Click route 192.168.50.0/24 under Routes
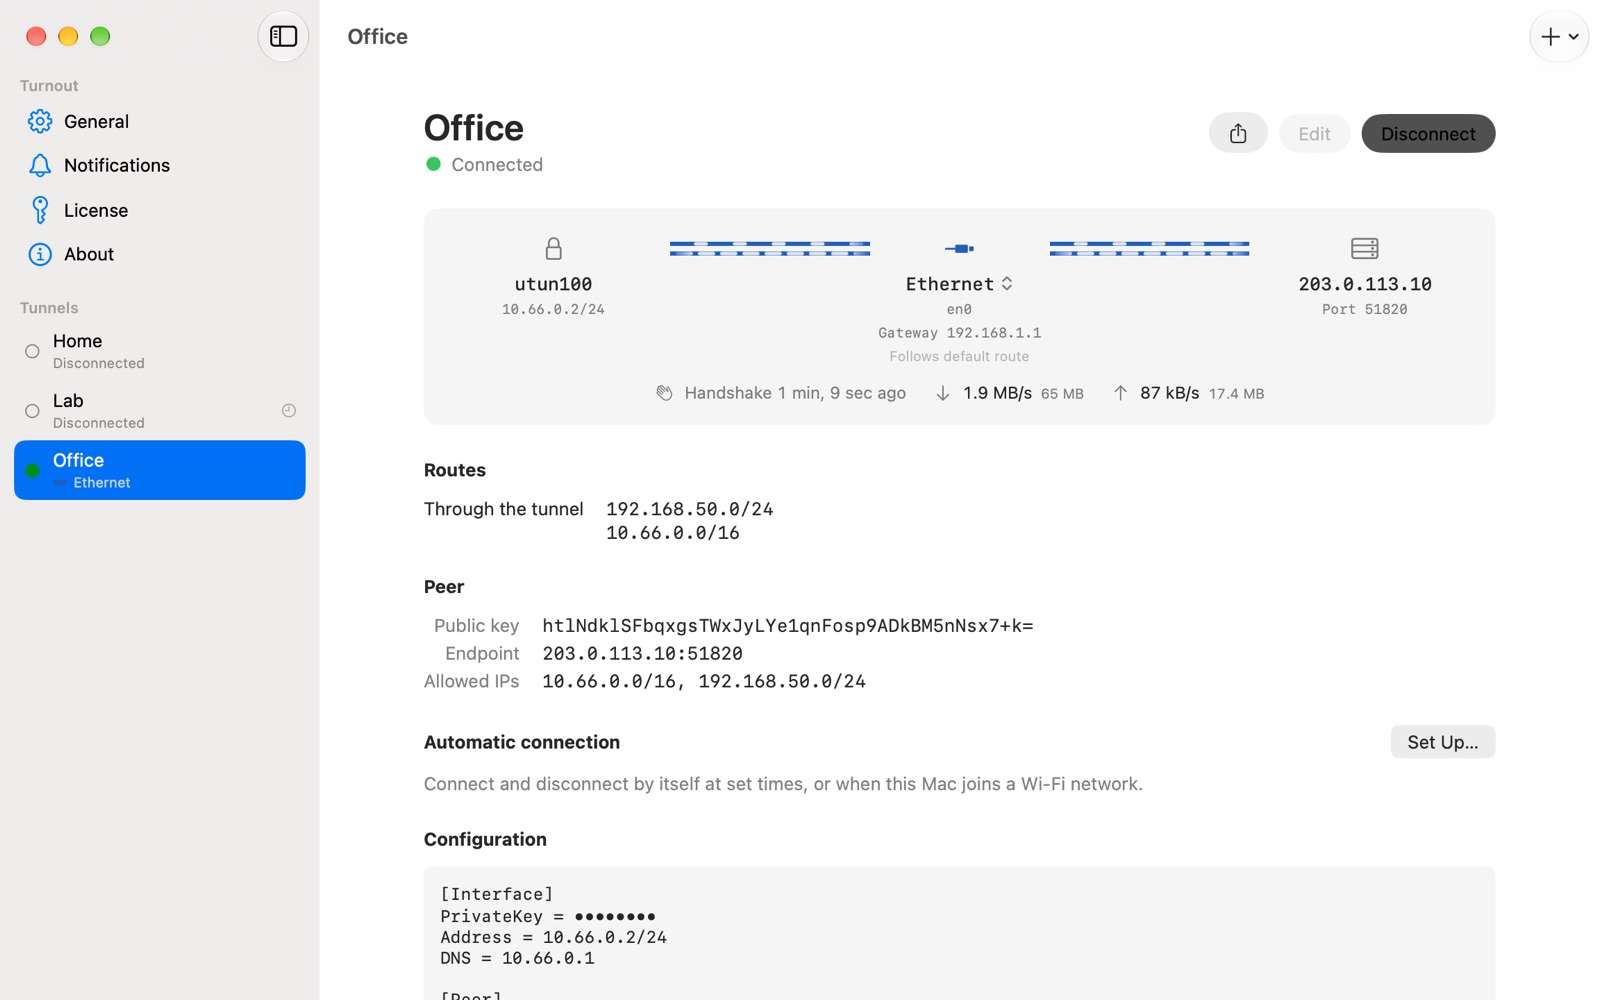 (690, 509)
